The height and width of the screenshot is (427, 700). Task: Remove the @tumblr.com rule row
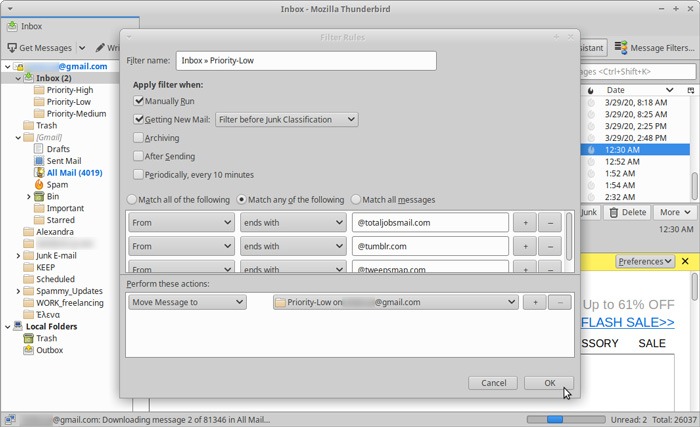pos(550,246)
